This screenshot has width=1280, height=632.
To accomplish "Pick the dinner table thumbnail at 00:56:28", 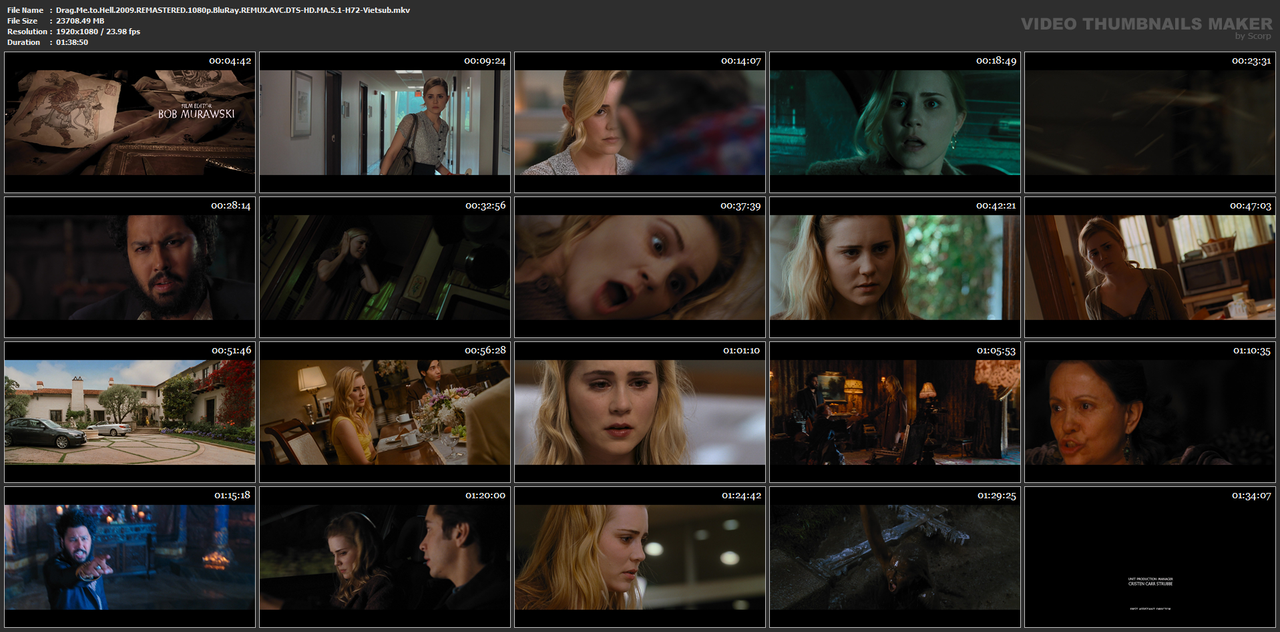I will tap(385, 412).
